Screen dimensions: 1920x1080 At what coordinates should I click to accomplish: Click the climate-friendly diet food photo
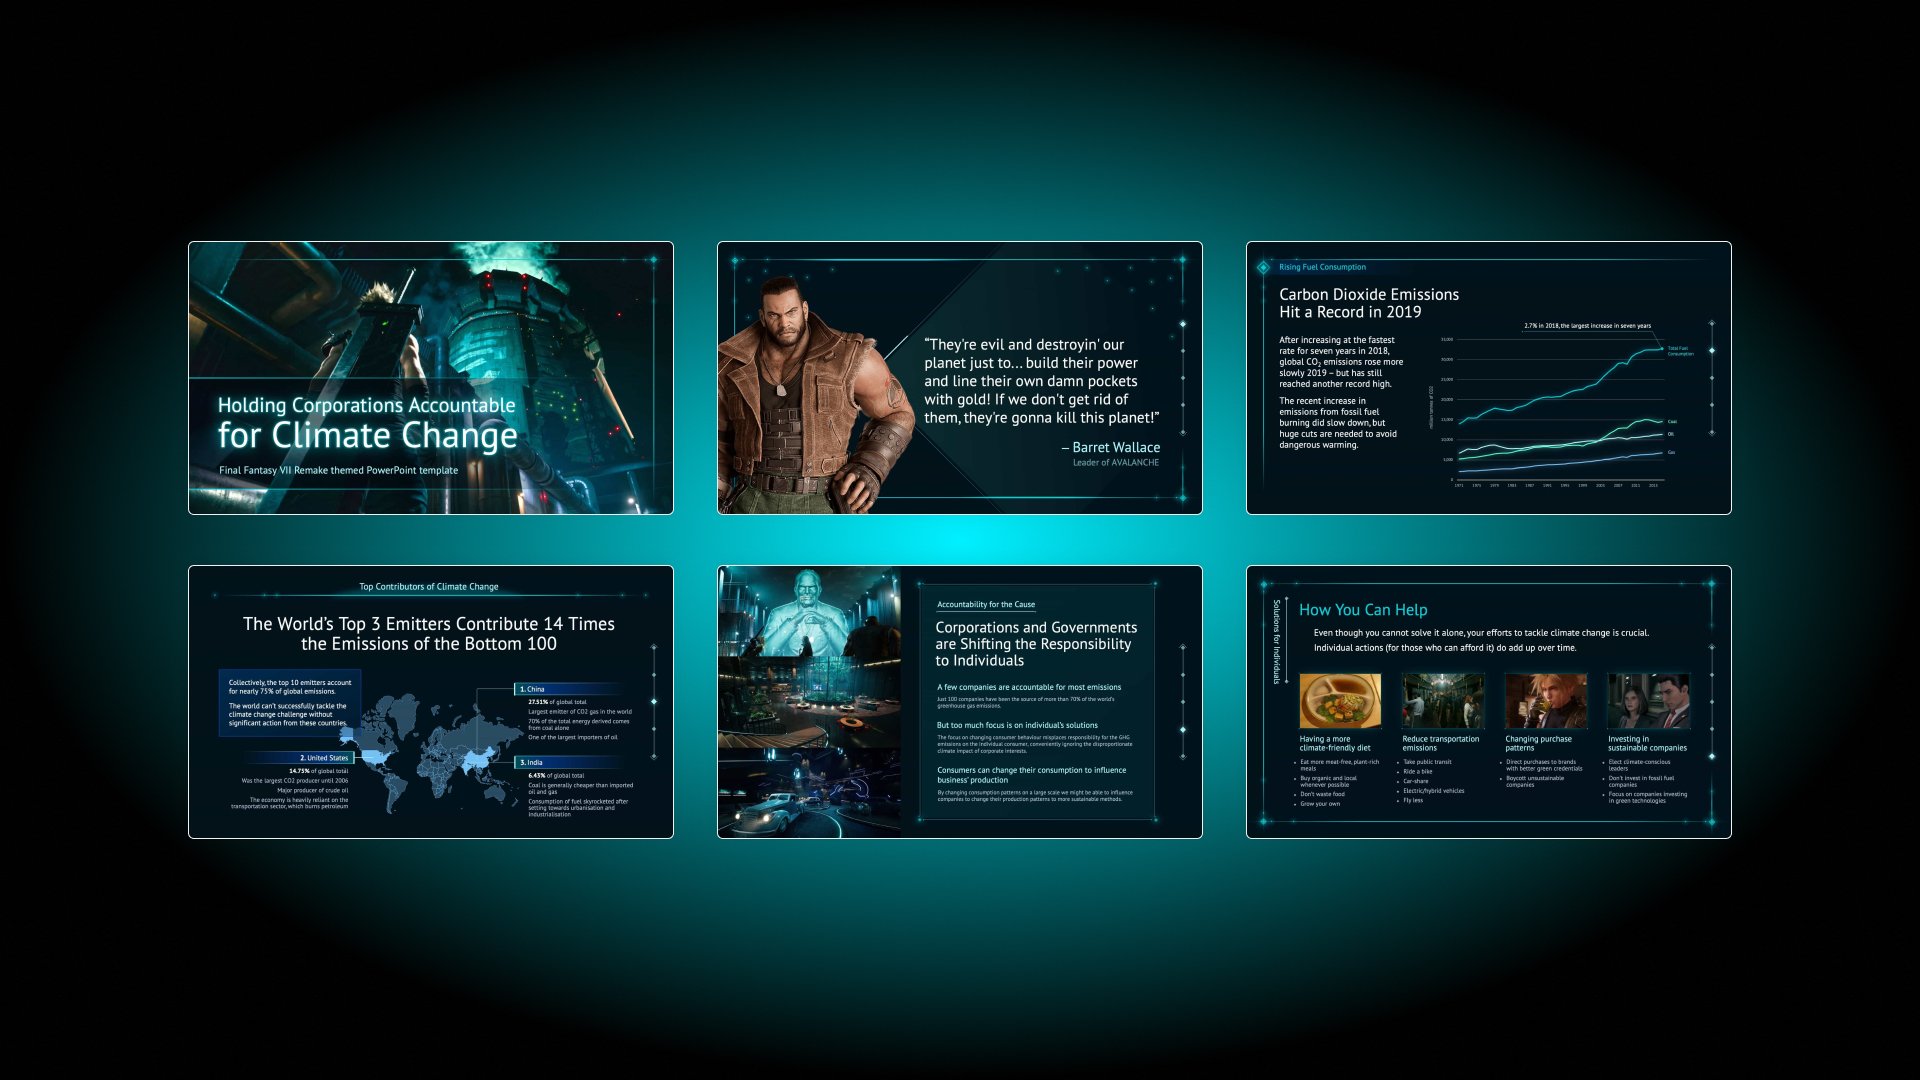click(1339, 701)
